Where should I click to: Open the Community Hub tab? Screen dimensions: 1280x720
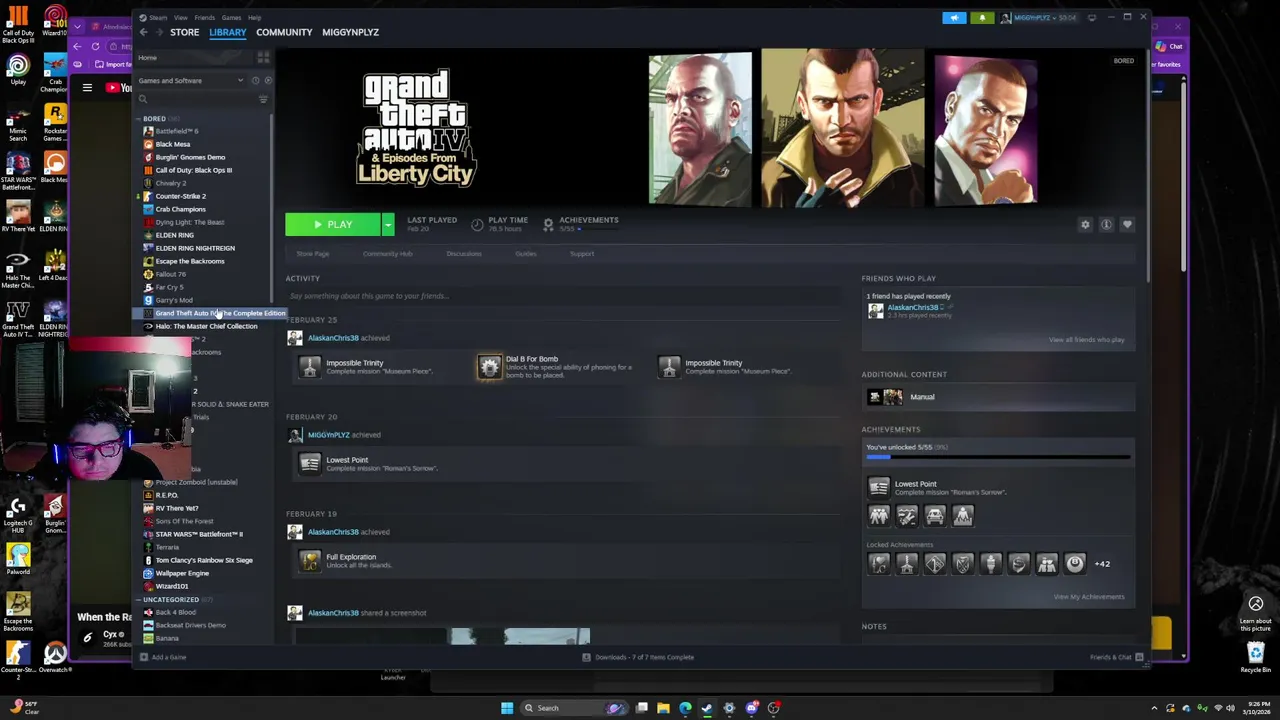pyautogui.click(x=388, y=254)
